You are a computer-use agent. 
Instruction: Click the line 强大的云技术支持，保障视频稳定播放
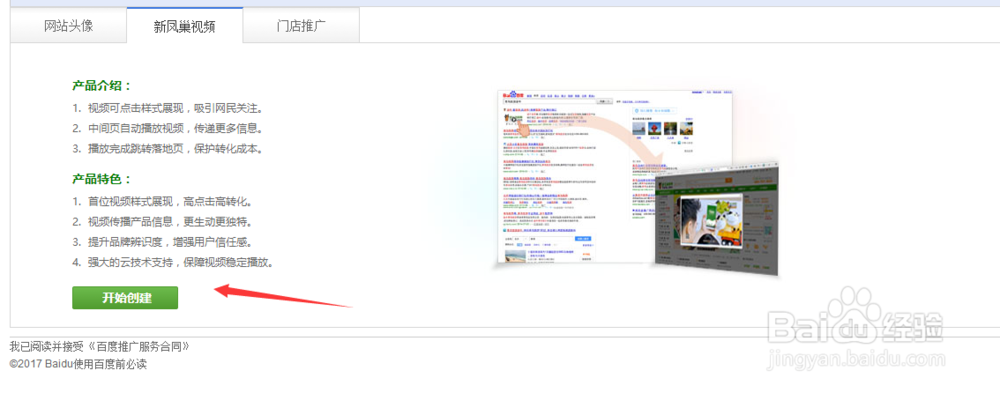tap(173, 262)
